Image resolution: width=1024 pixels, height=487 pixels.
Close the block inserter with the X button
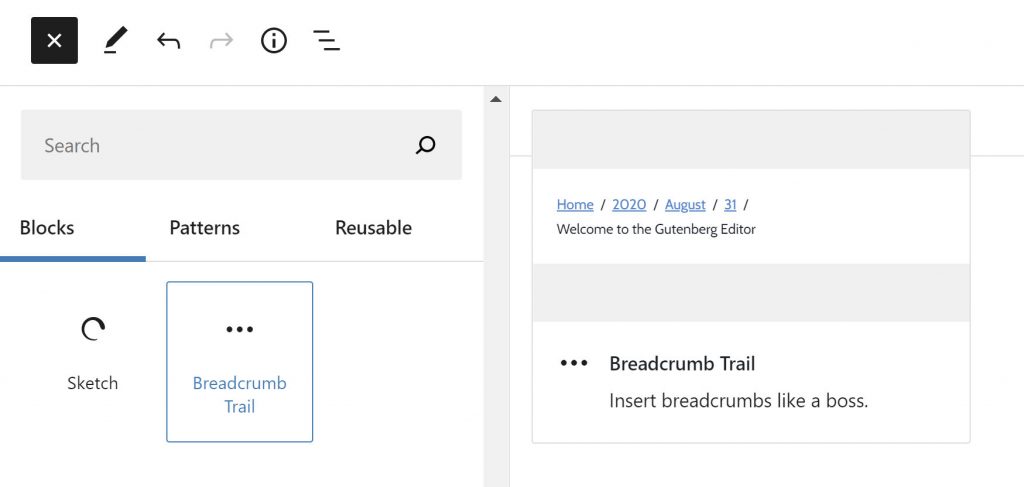[x=54, y=41]
